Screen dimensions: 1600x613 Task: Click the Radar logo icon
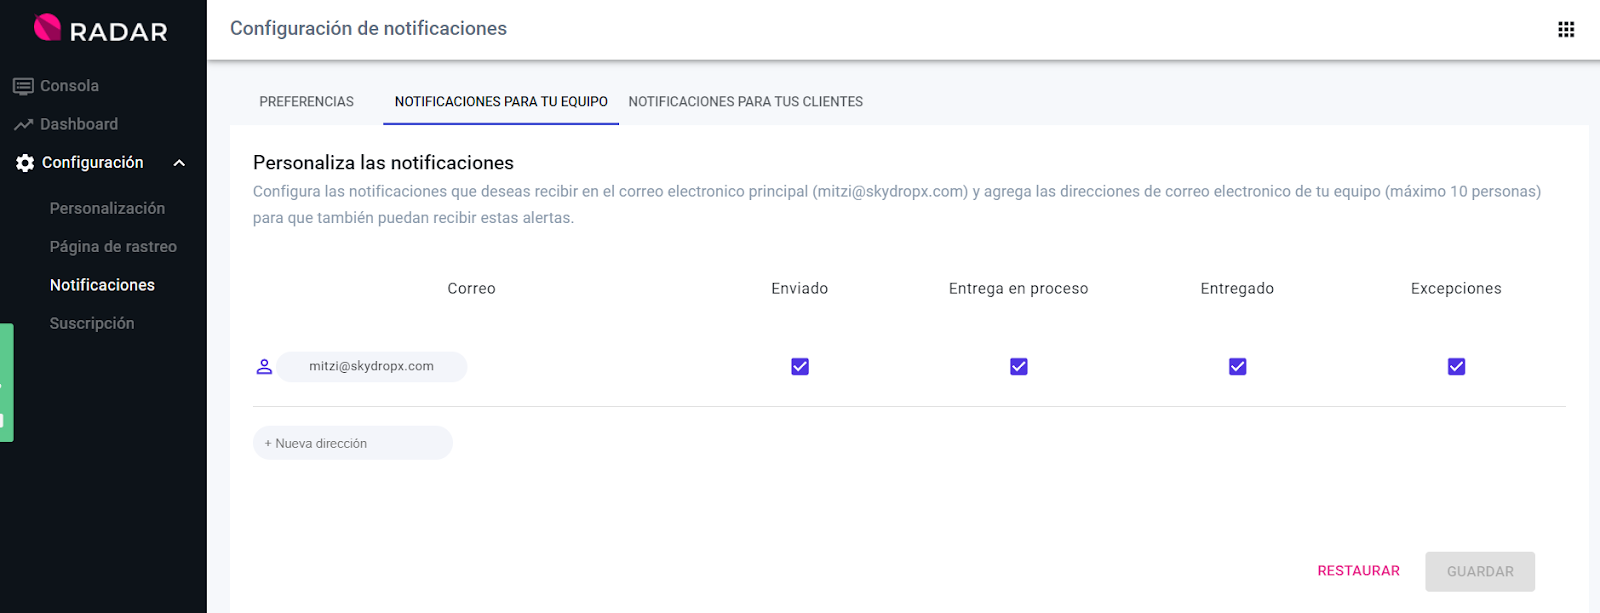[47, 28]
